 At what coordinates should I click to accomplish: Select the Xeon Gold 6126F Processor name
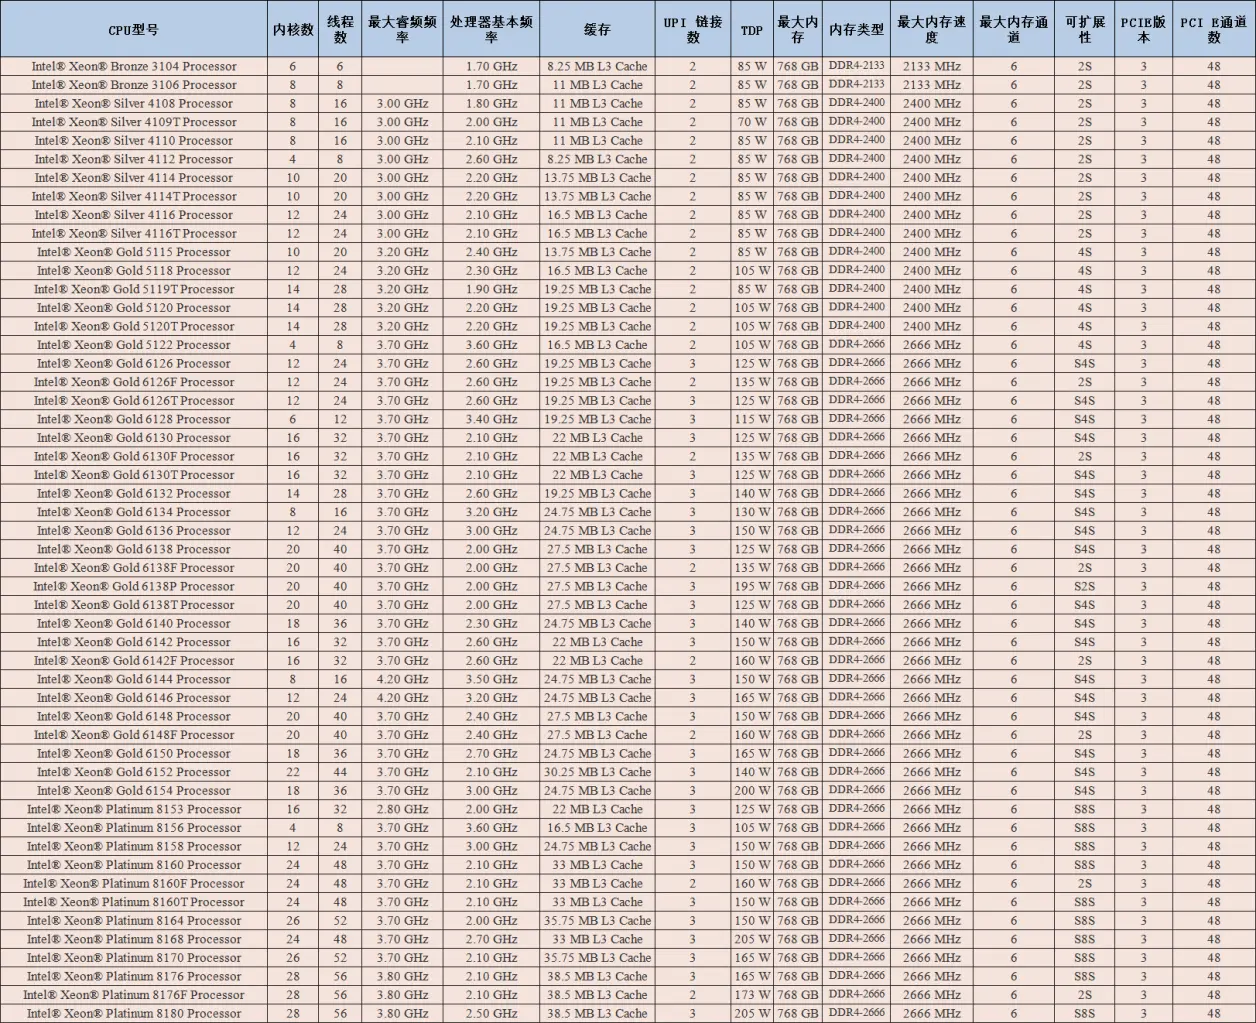pyautogui.click(x=134, y=382)
